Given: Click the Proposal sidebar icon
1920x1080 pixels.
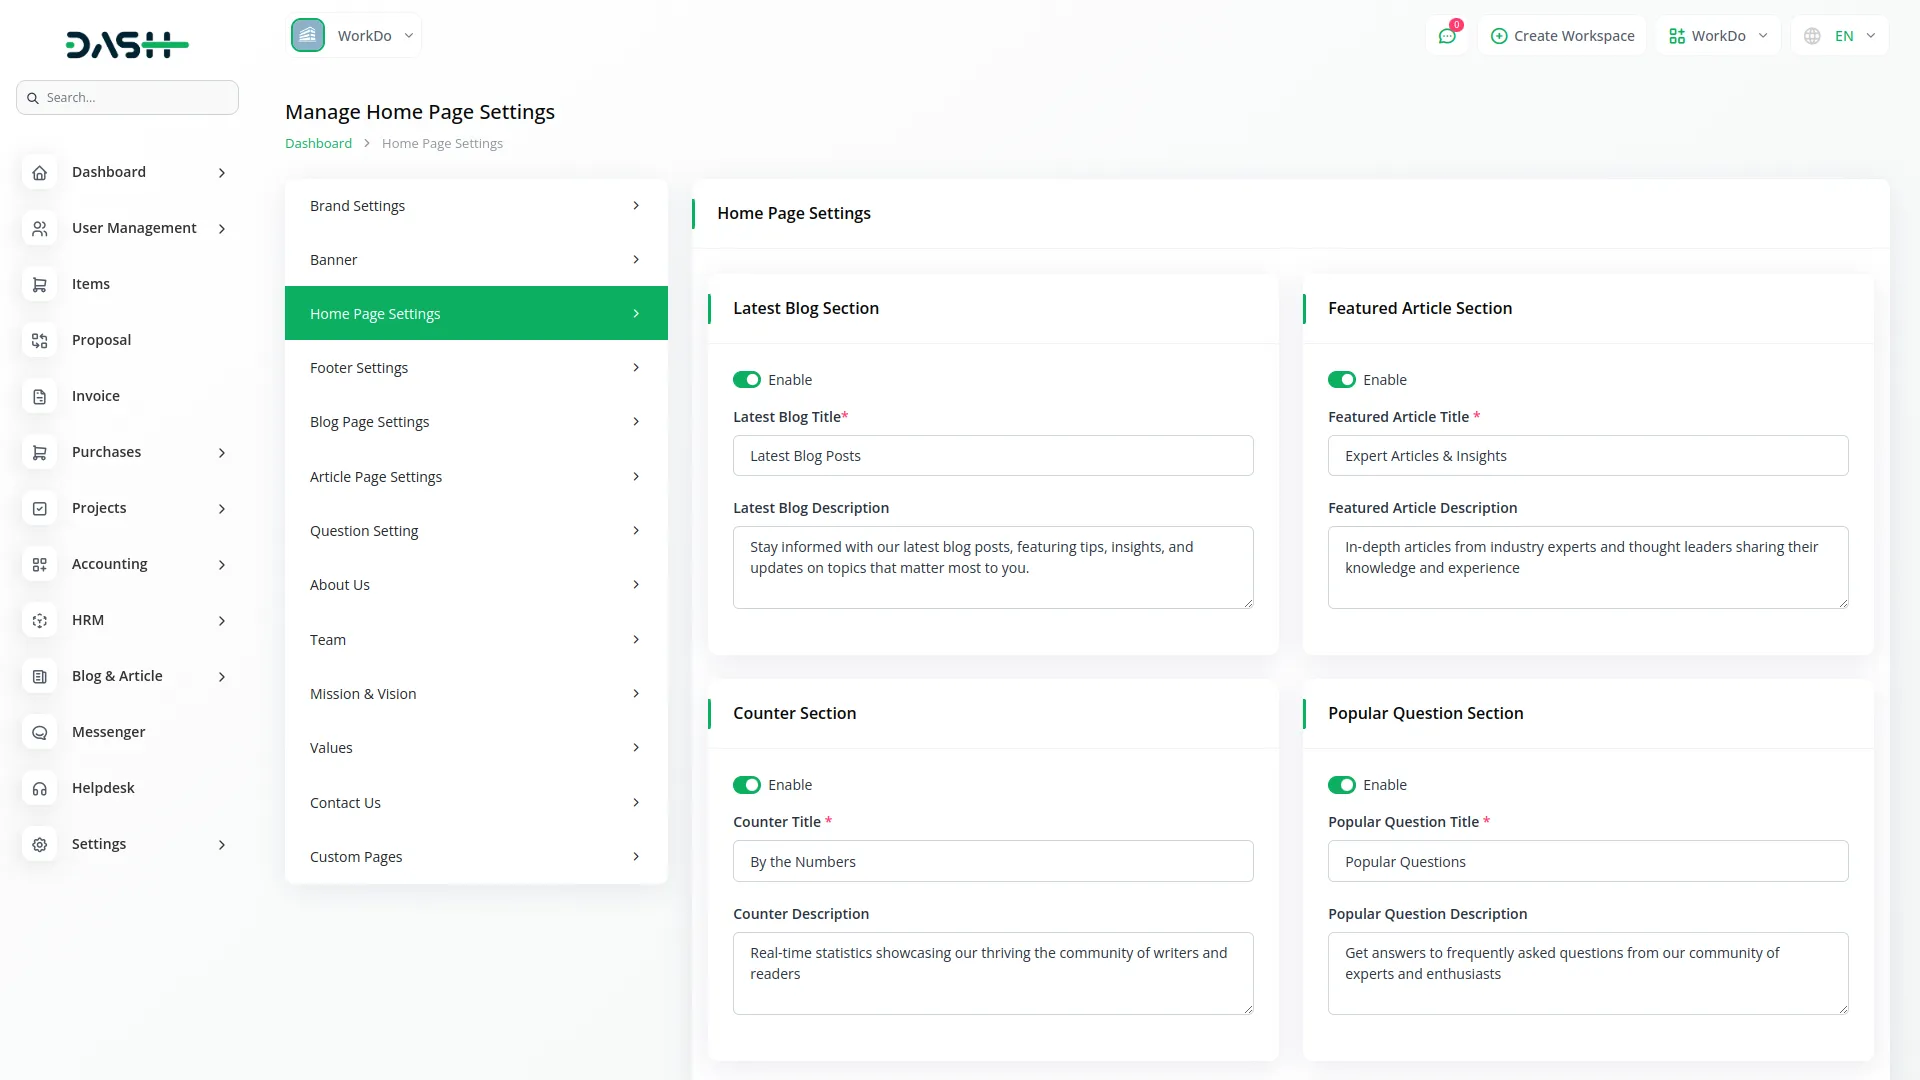Looking at the screenshot, I should click(39, 341).
